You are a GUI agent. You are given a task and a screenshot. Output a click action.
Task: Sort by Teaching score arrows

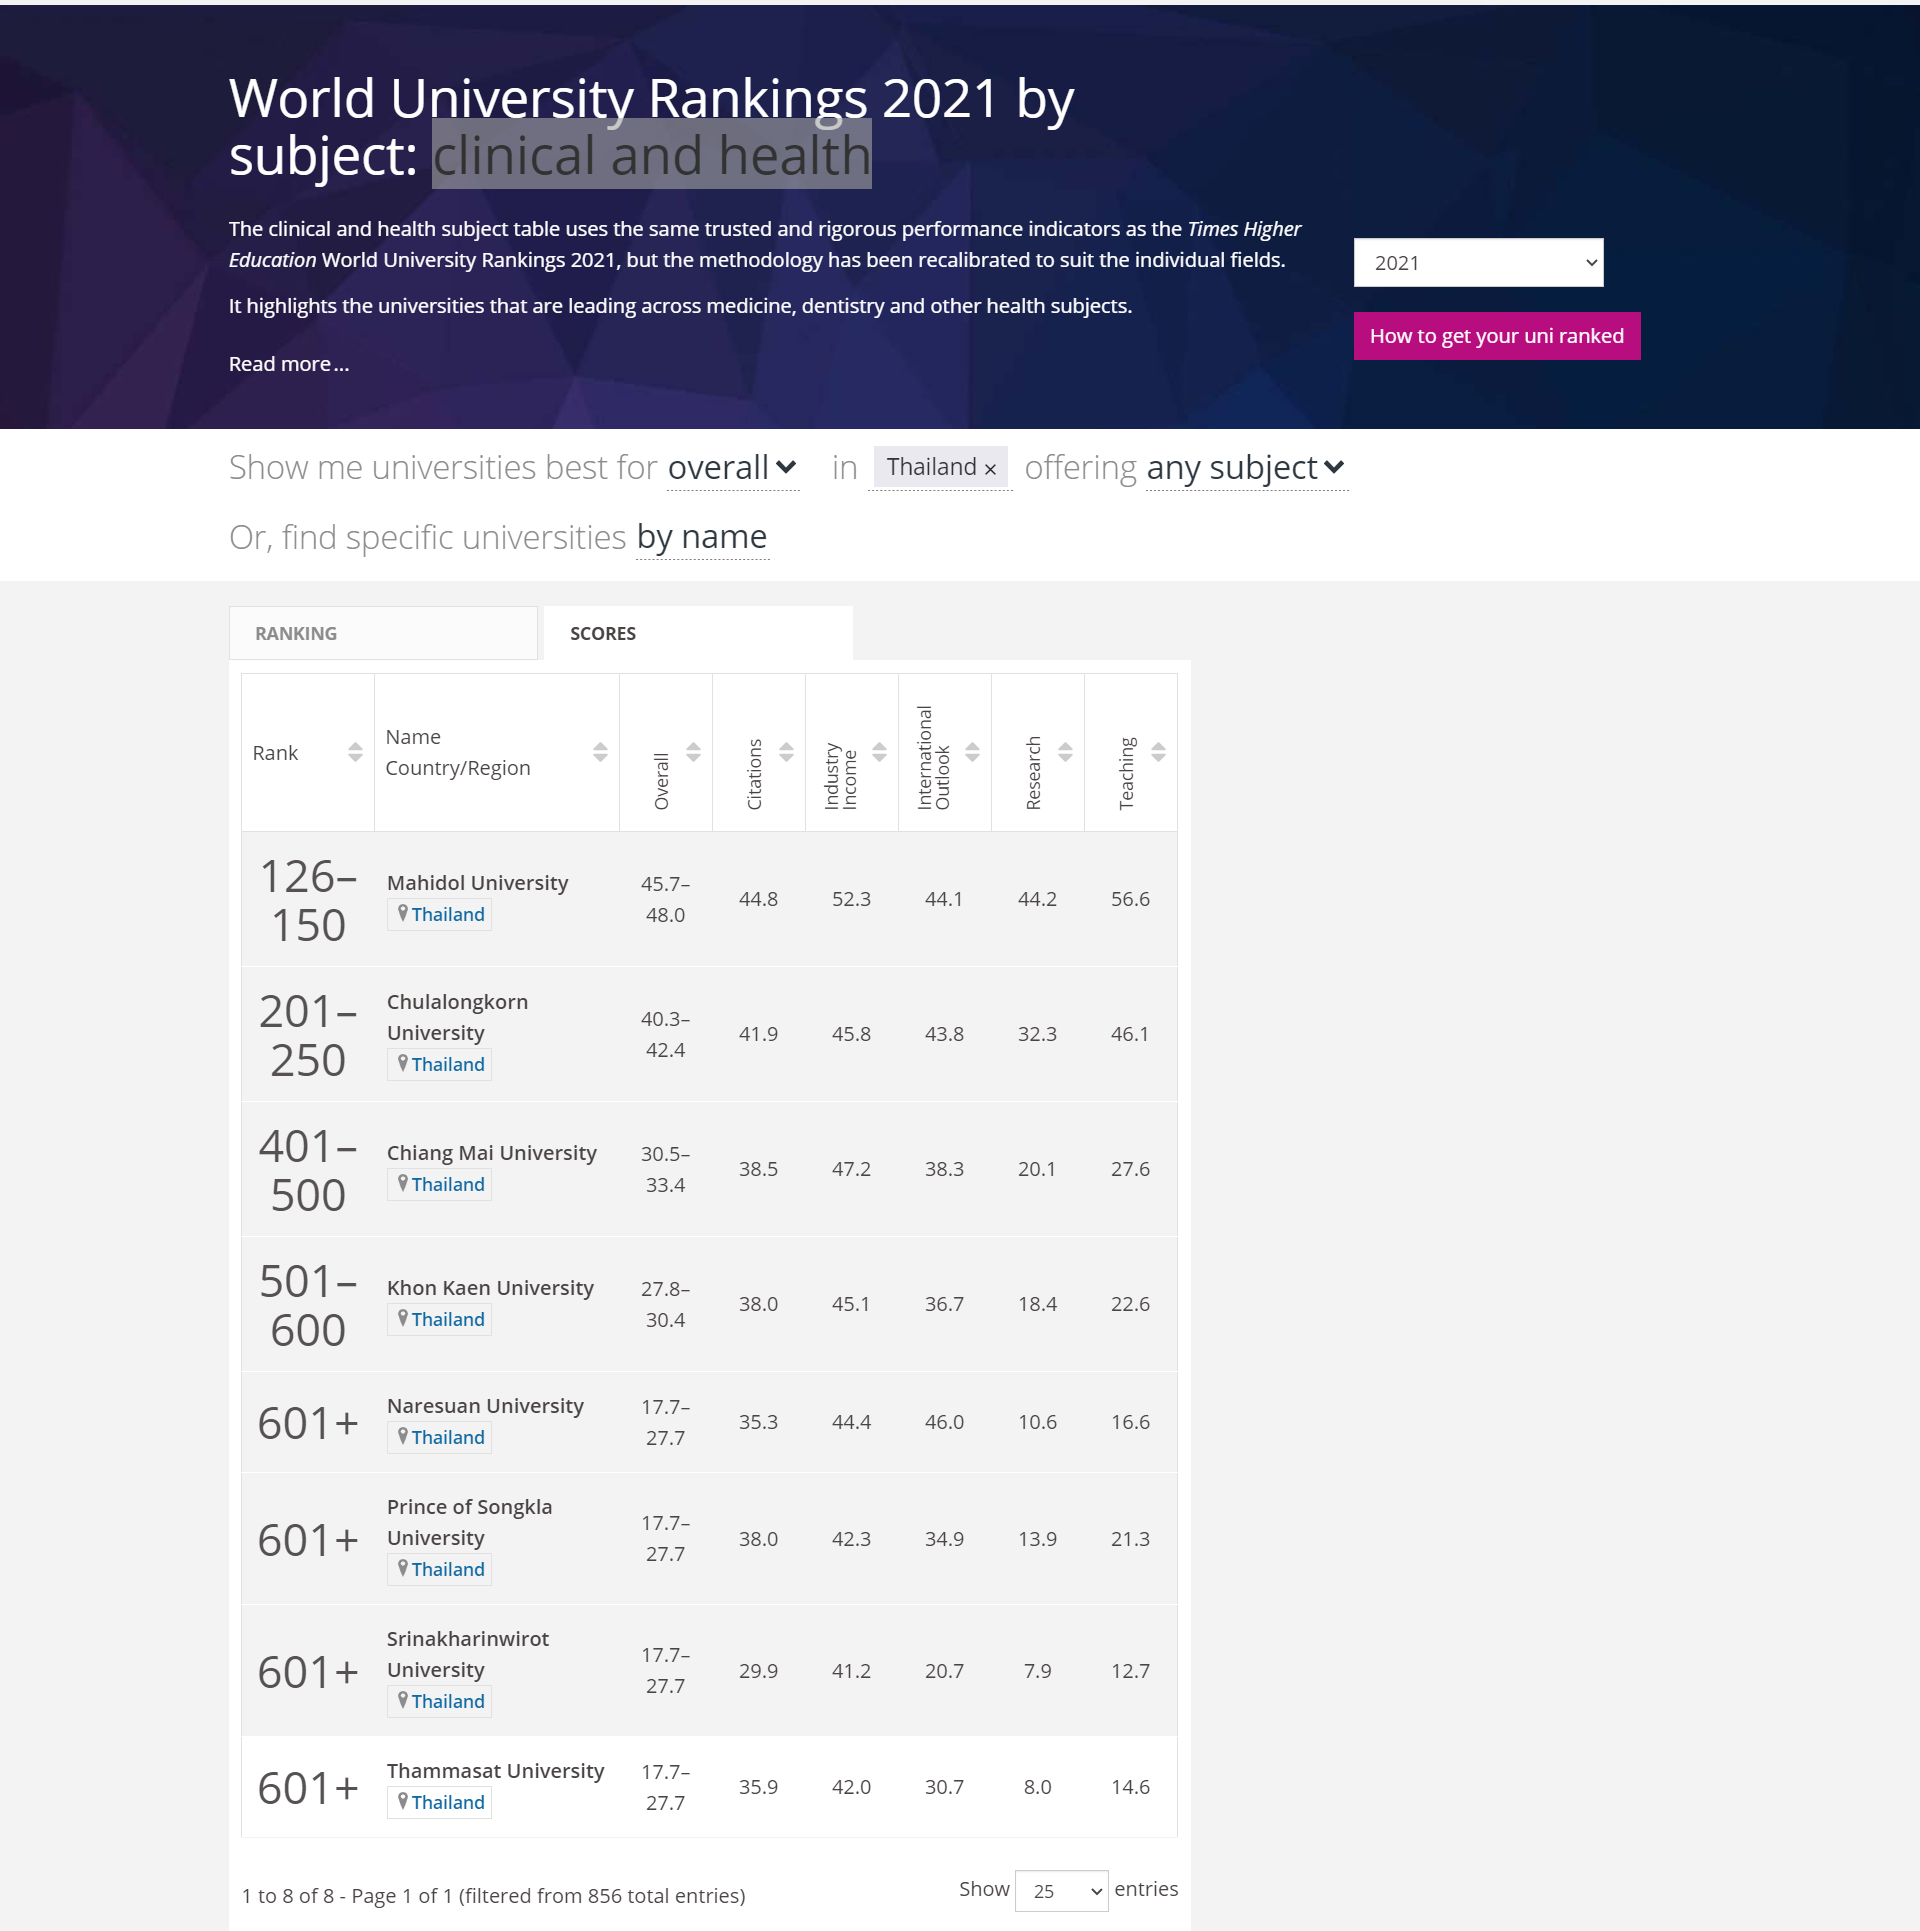(x=1158, y=753)
